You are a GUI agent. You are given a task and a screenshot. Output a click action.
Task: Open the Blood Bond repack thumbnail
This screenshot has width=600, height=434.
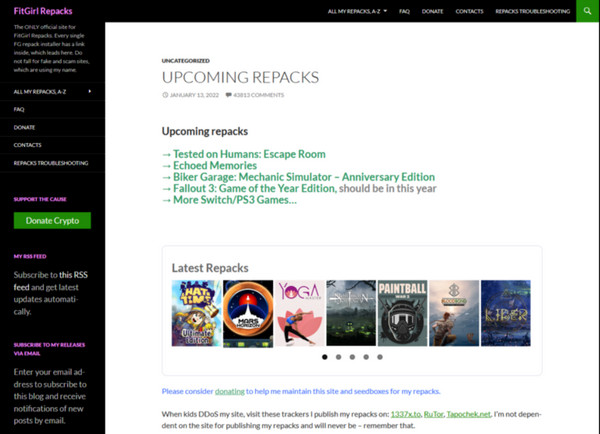454,313
